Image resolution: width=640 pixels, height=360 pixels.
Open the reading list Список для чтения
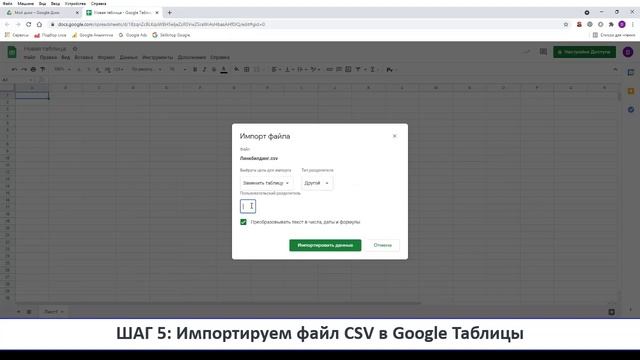point(614,35)
